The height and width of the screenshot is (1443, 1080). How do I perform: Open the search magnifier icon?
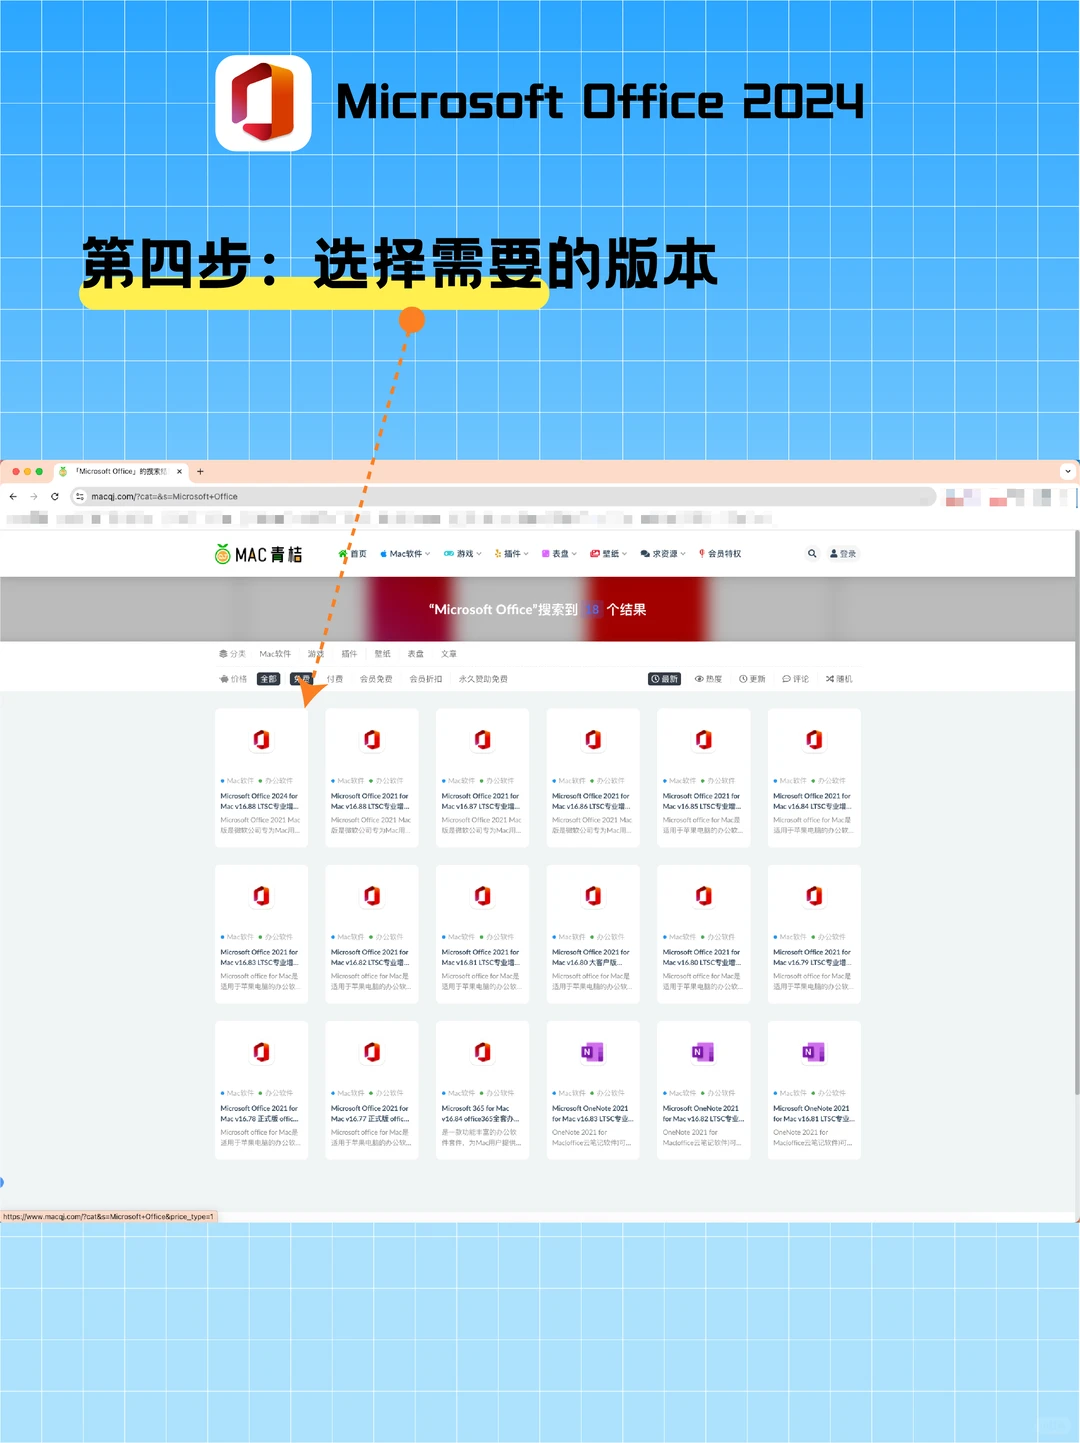click(x=812, y=553)
